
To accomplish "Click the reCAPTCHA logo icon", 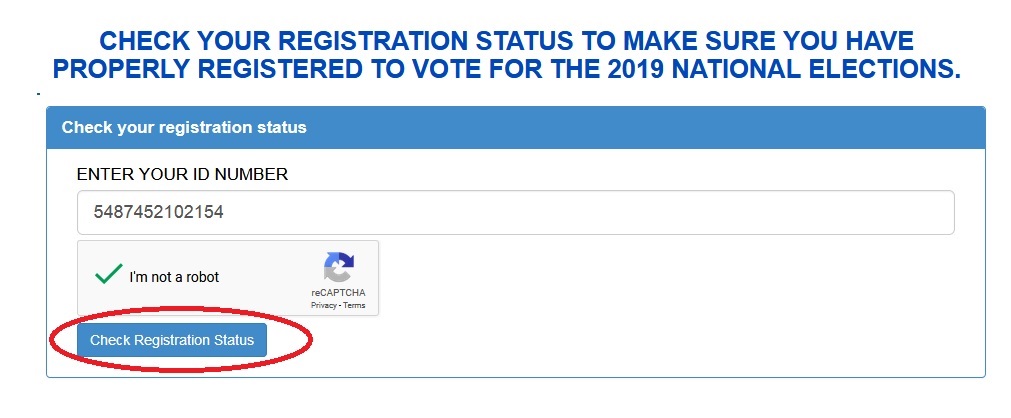I will pos(338,267).
